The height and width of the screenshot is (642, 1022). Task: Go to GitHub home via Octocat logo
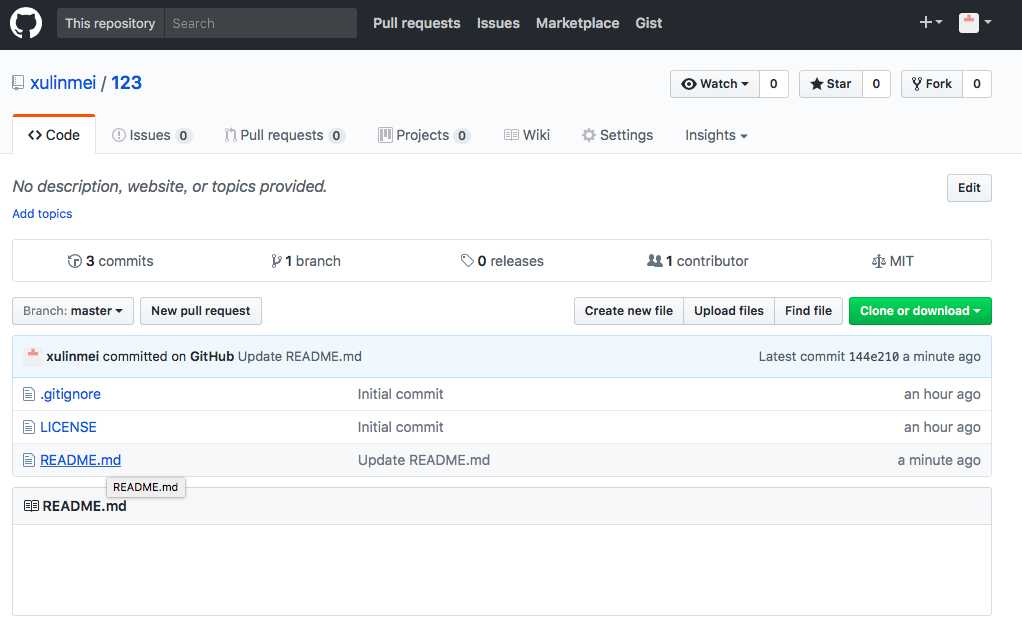point(26,23)
